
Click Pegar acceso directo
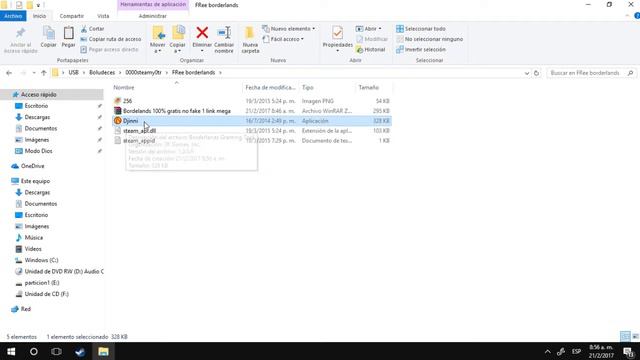[x=109, y=49]
